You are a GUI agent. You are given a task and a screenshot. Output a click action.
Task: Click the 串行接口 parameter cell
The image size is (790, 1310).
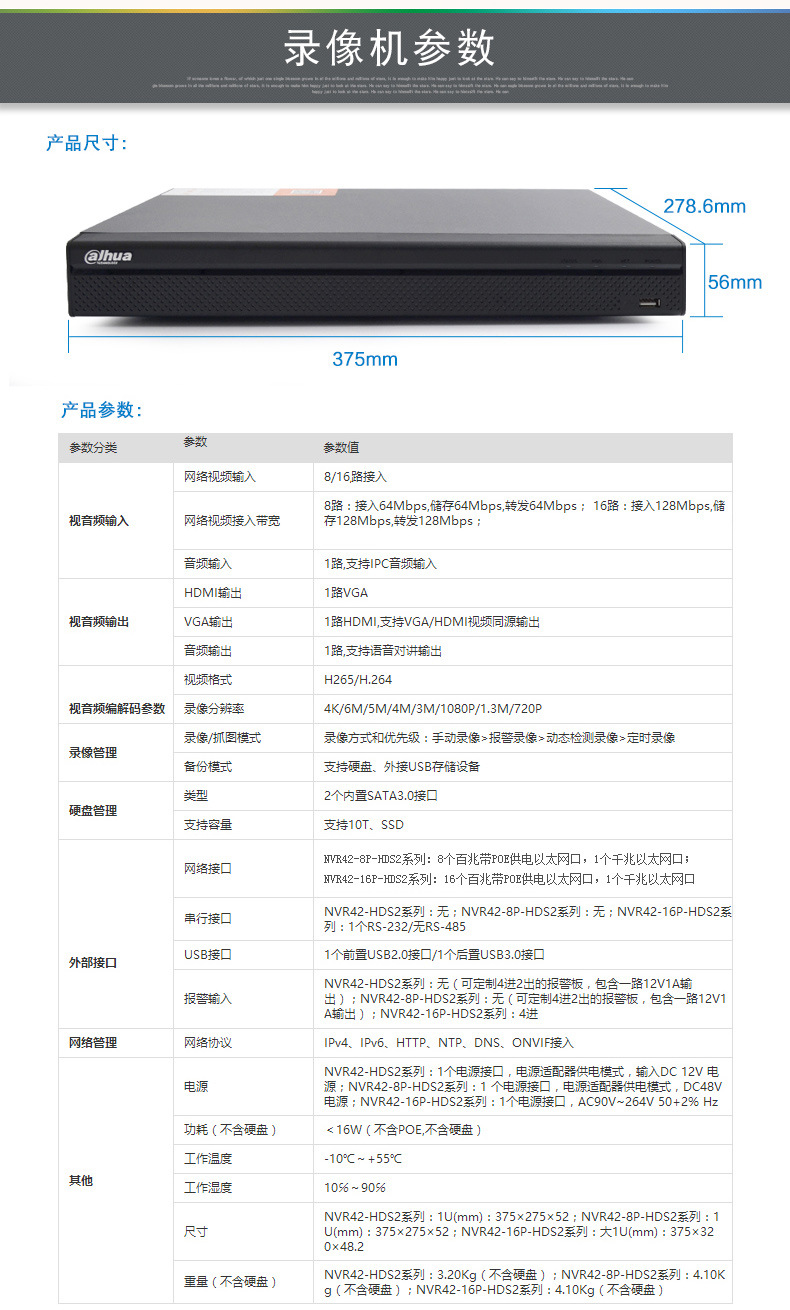pos(243,919)
